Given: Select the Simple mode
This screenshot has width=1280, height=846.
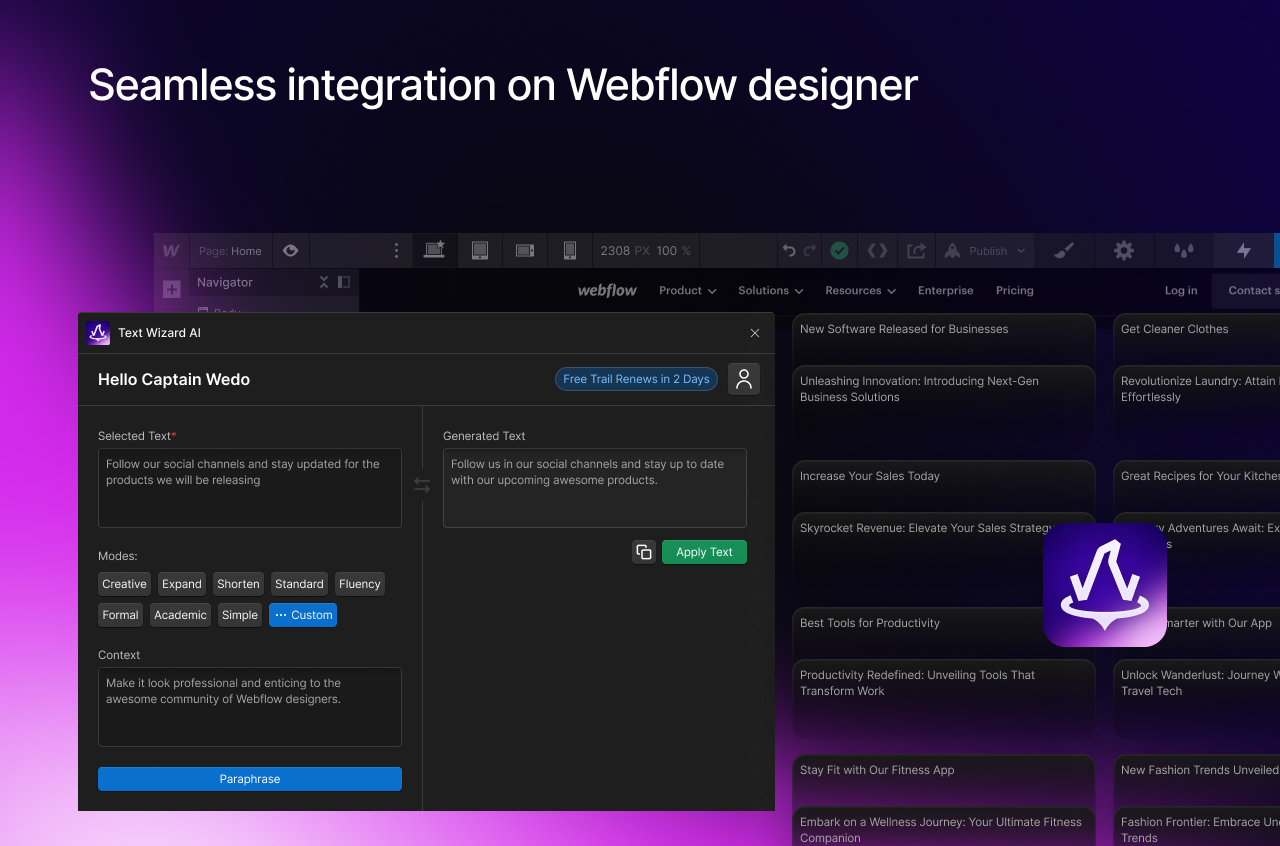Looking at the screenshot, I should 240,615.
